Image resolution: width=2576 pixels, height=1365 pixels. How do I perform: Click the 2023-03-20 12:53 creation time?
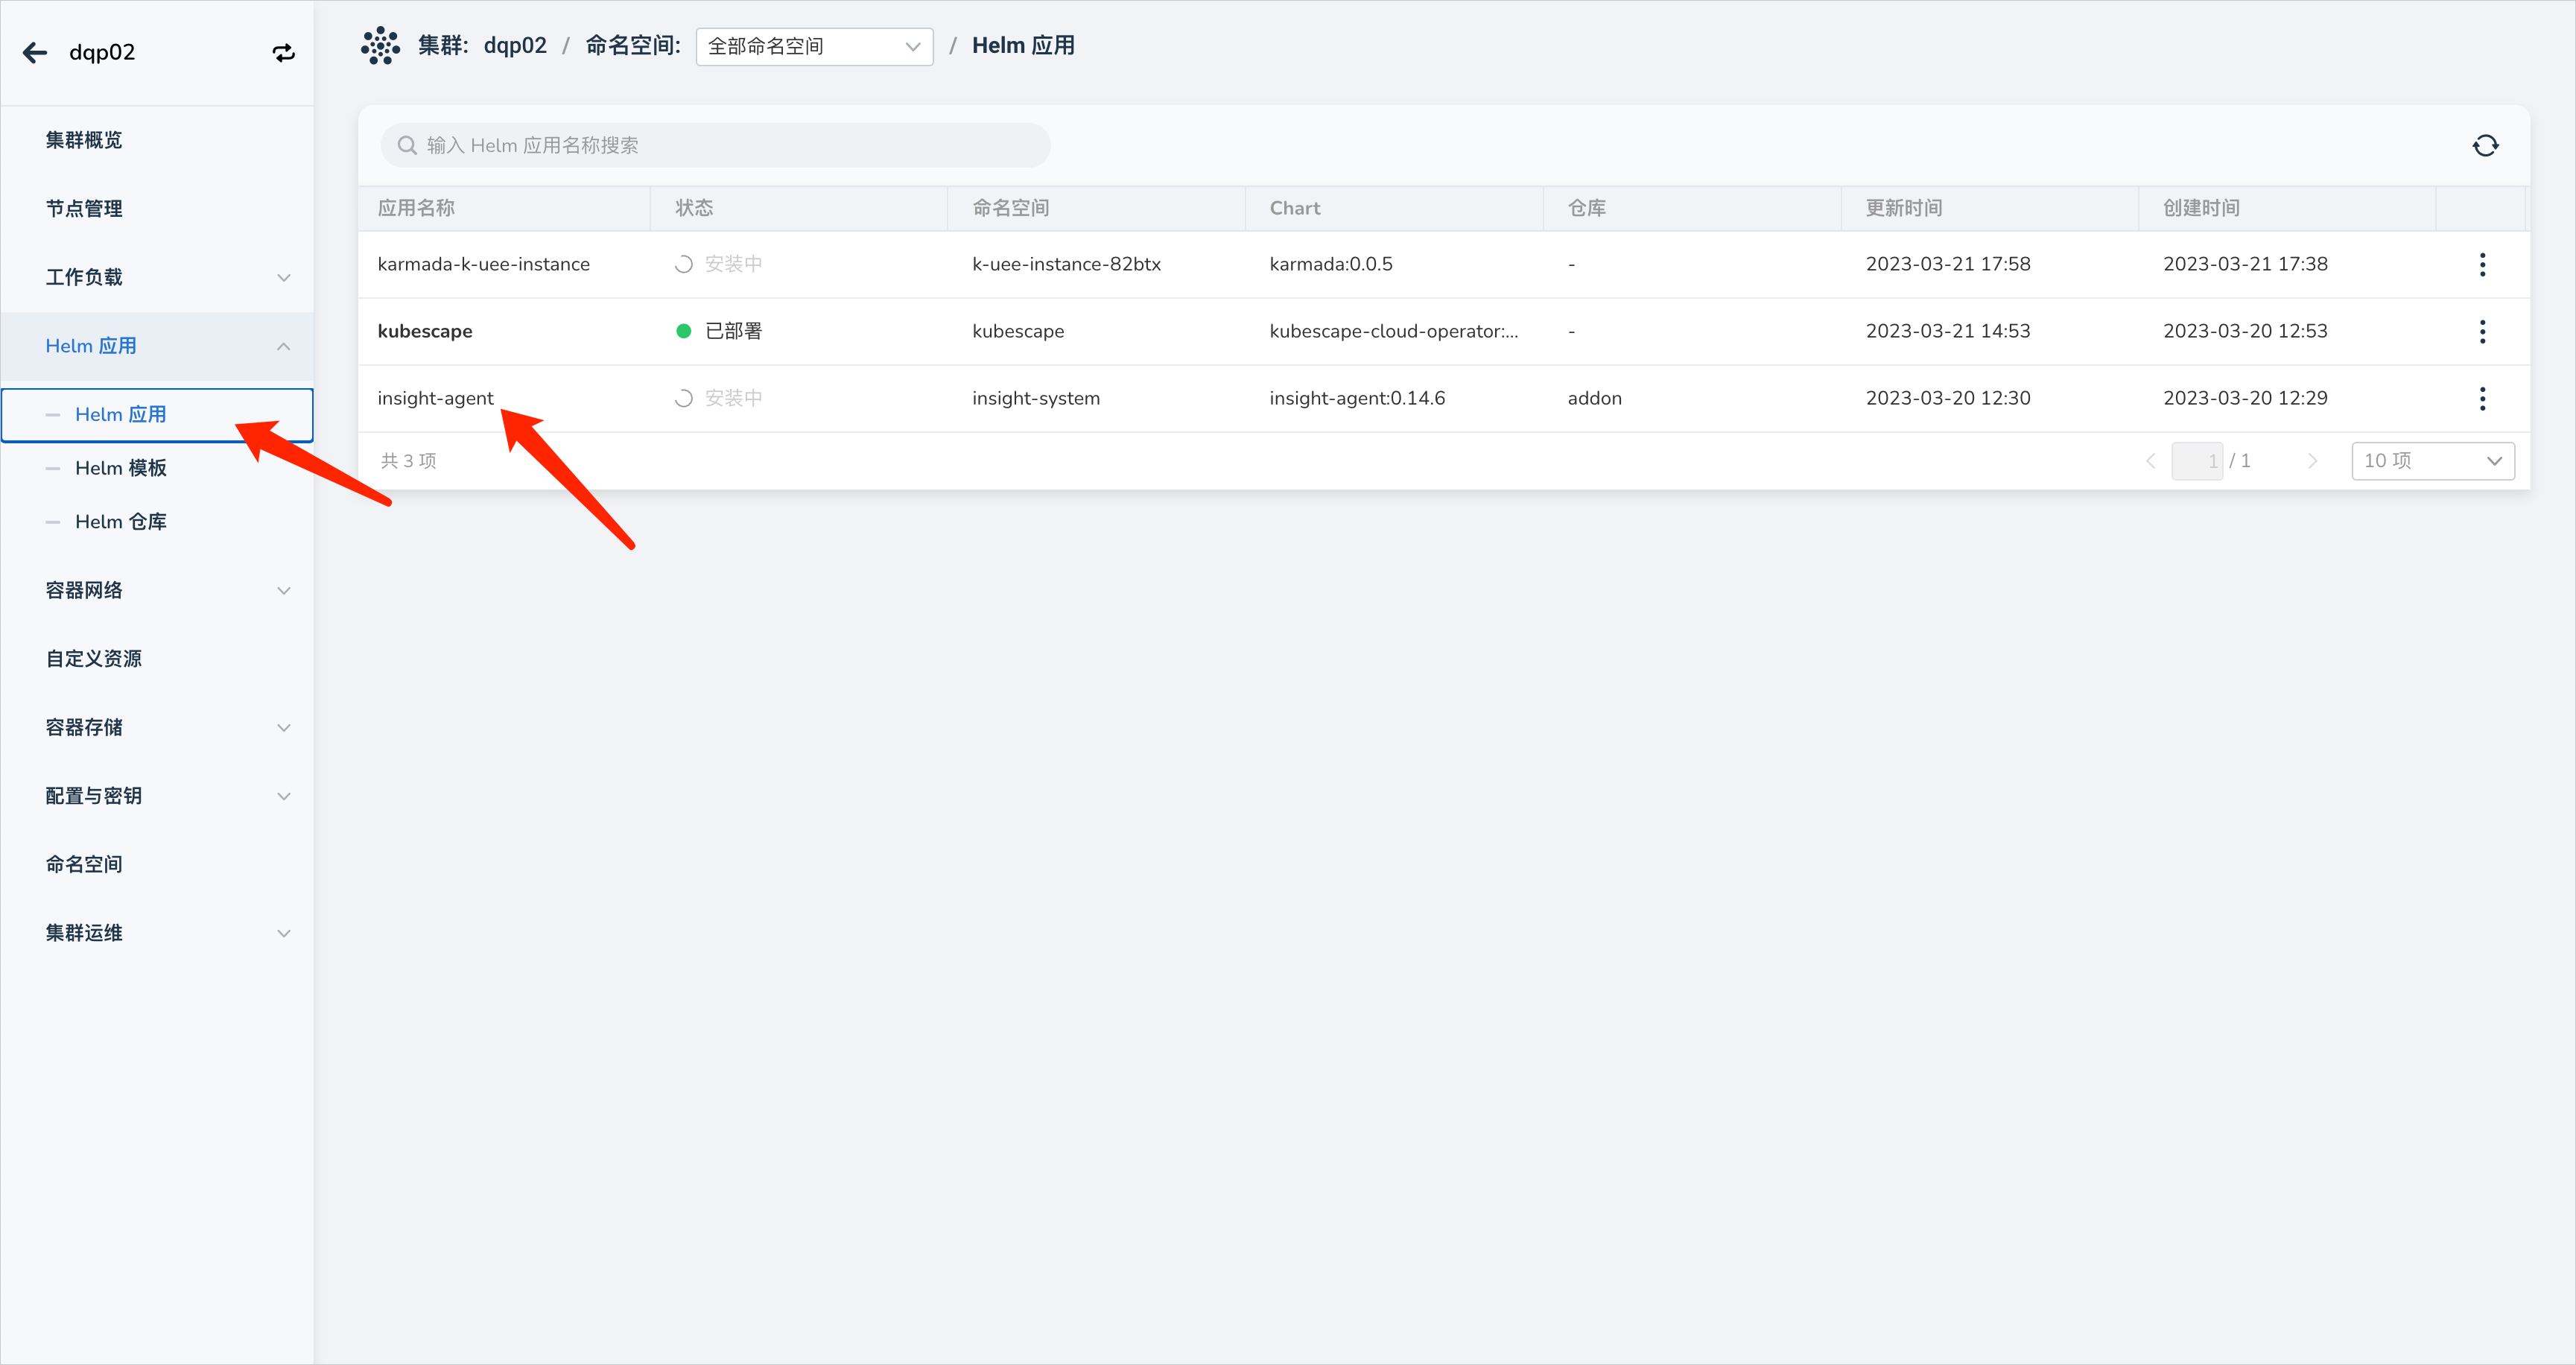[x=2245, y=331]
